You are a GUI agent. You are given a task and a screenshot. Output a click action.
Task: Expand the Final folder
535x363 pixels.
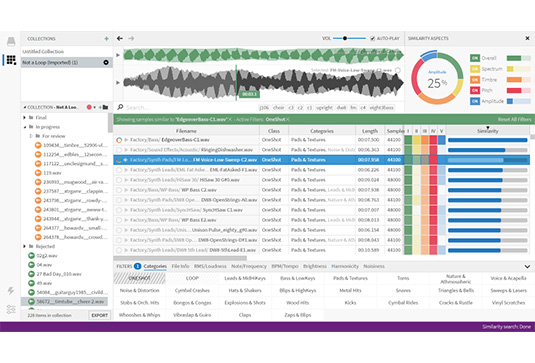(x=25, y=117)
